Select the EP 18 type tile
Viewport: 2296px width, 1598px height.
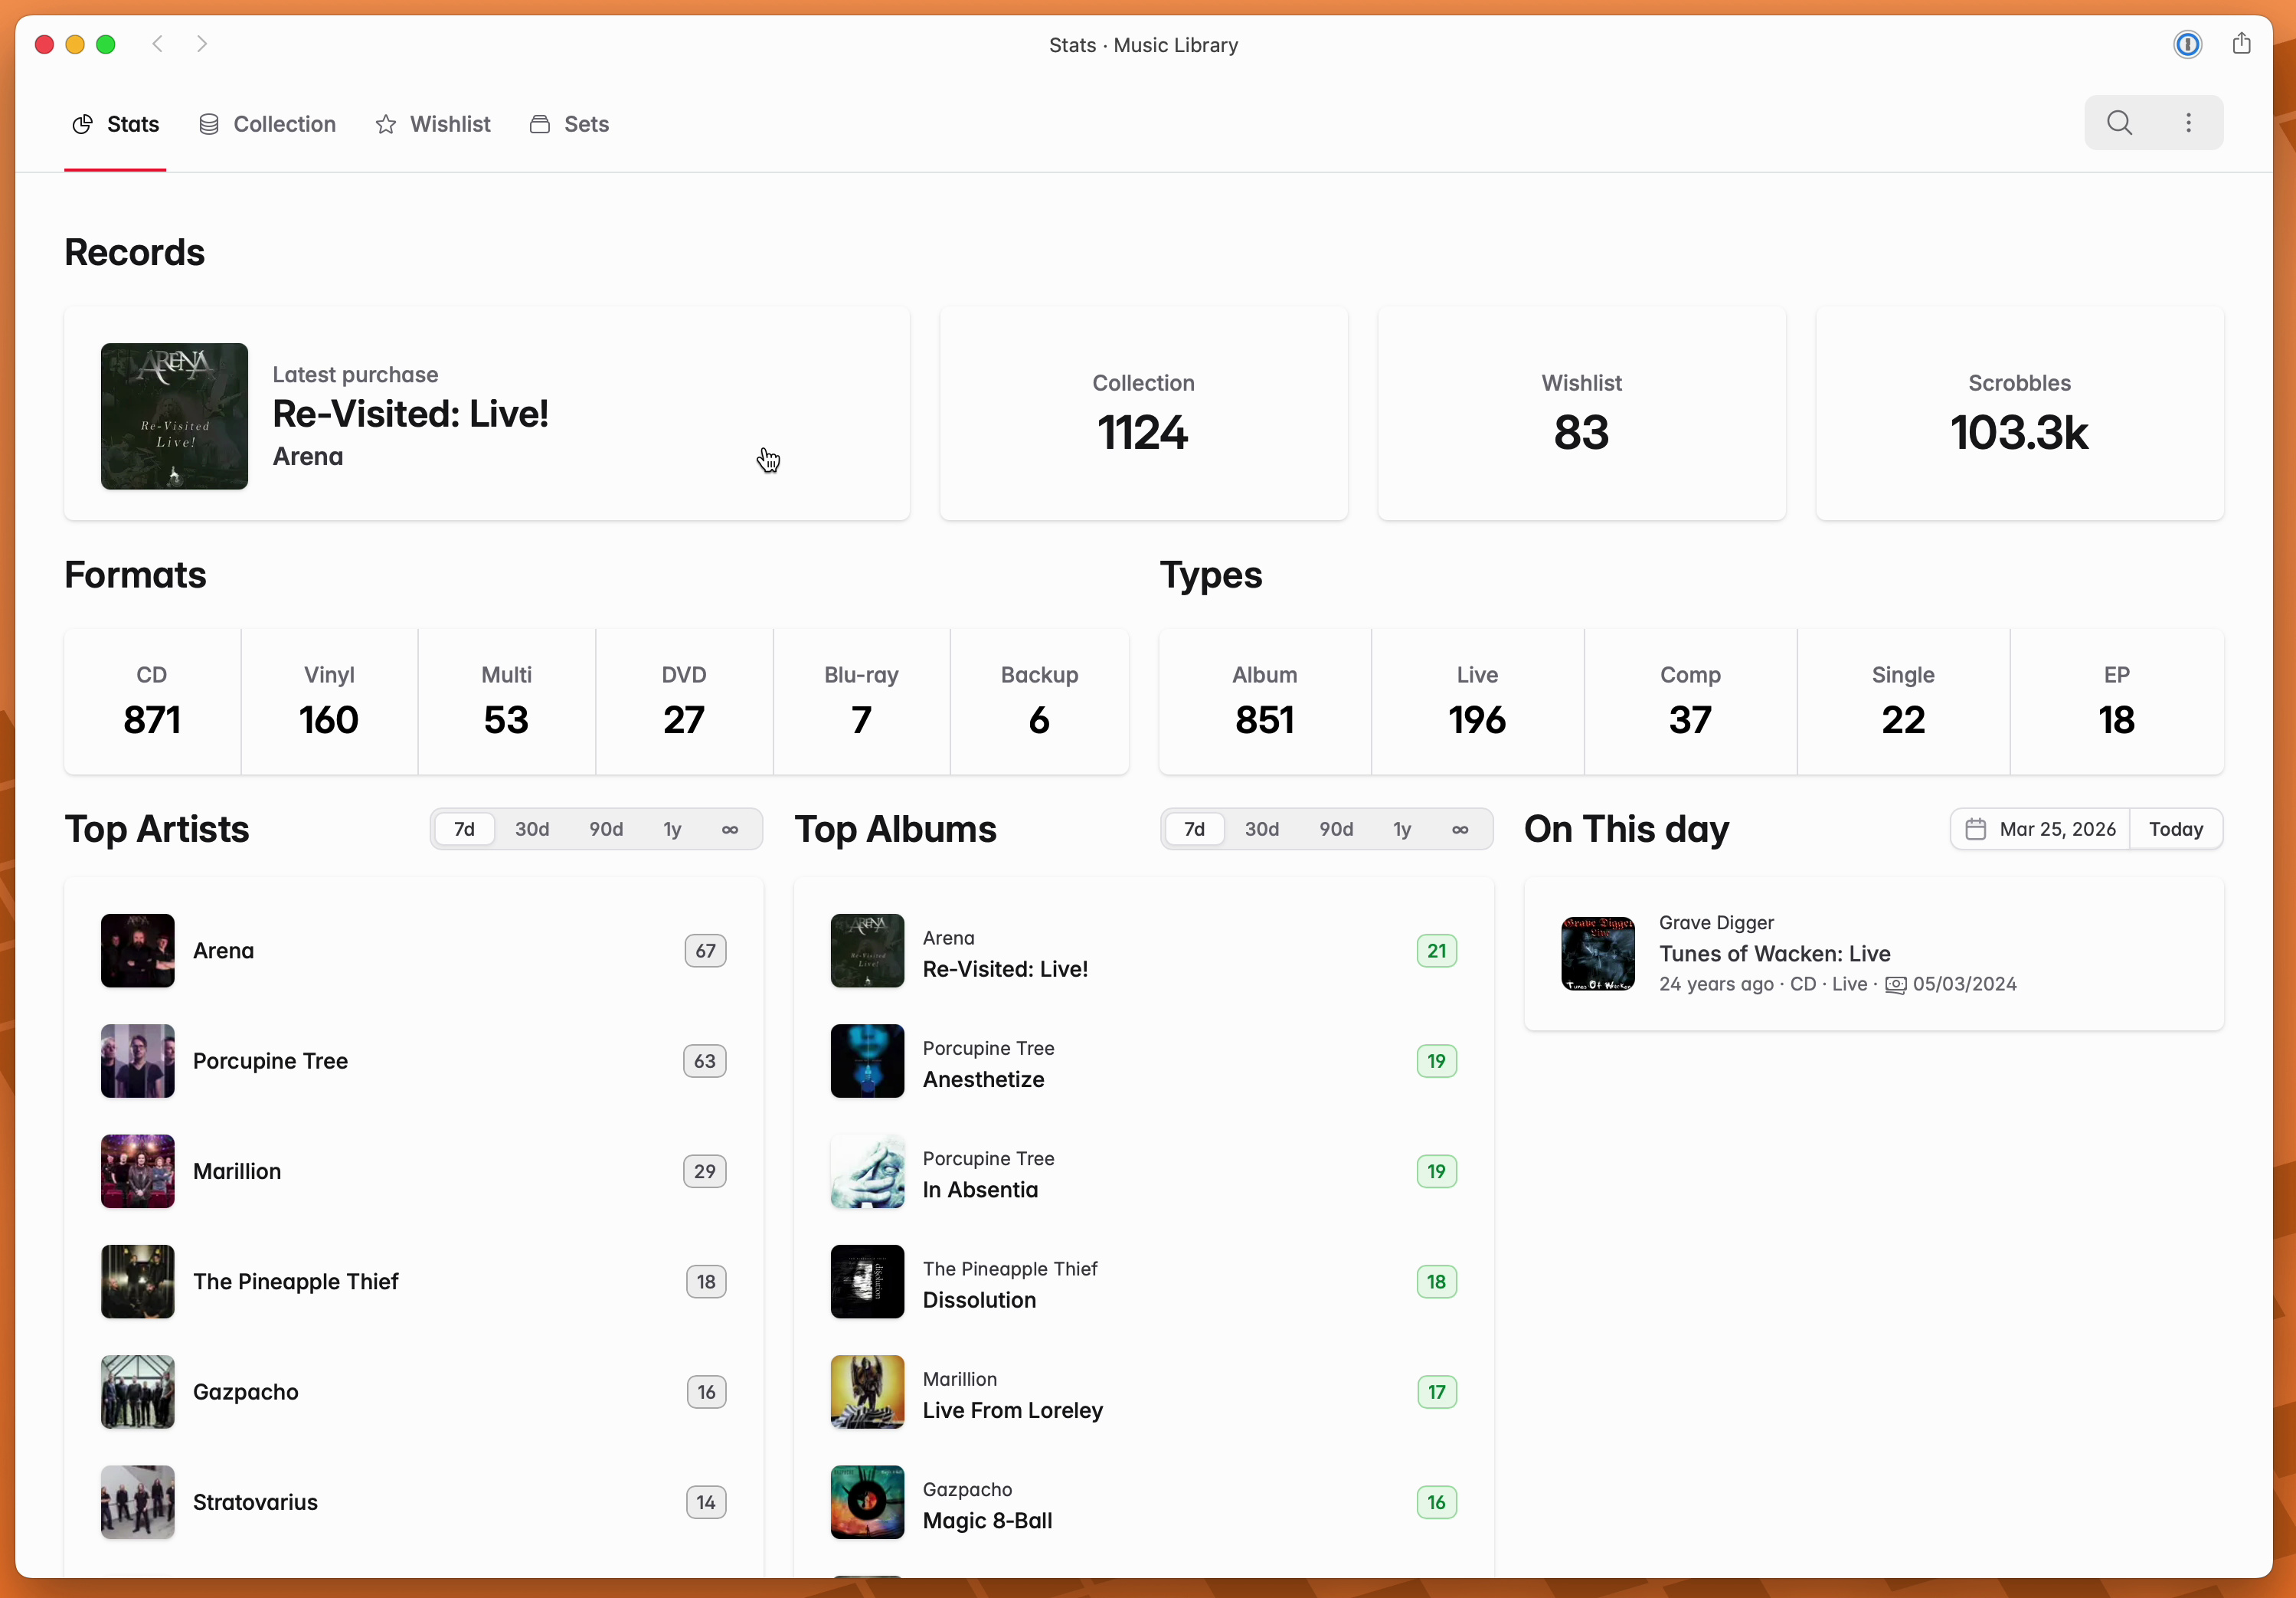(x=2116, y=701)
